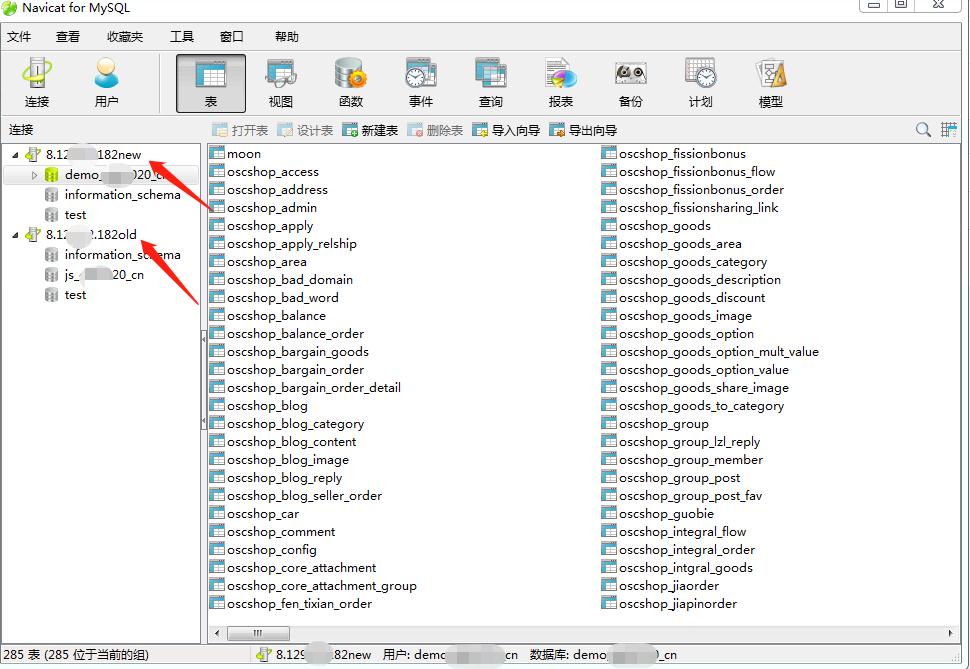
Task: Select the oscshop_access table
Action: (272, 171)
